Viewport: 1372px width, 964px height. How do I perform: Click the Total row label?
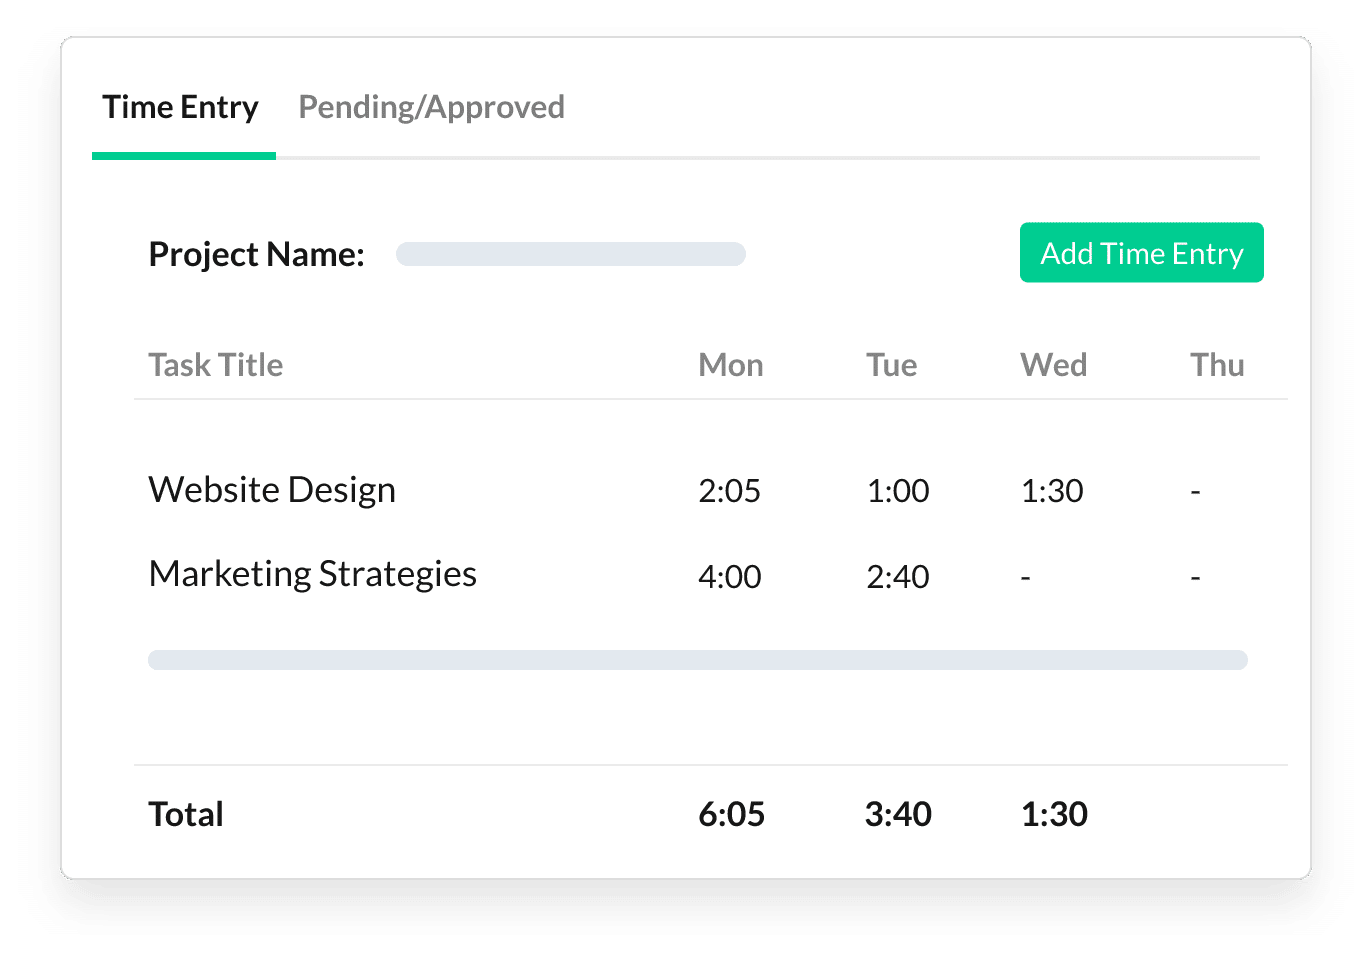point(185,813)
